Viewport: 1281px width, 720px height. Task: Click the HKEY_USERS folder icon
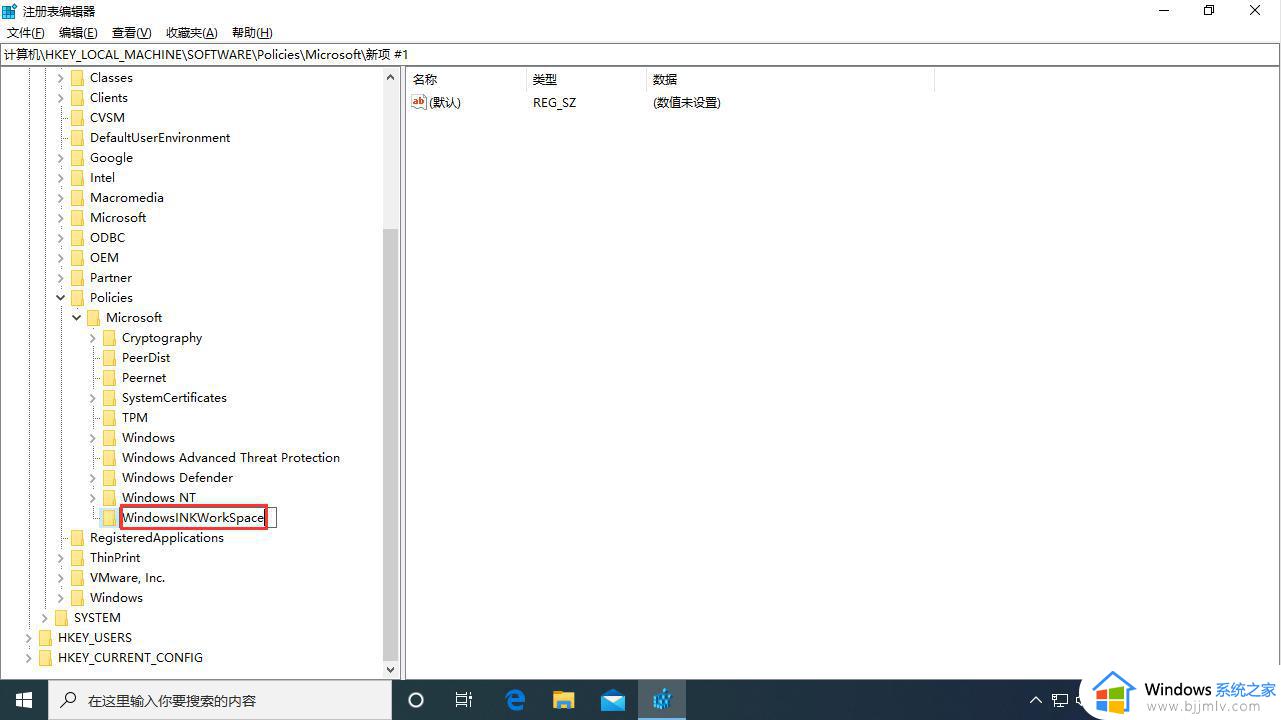pos(45,638)
